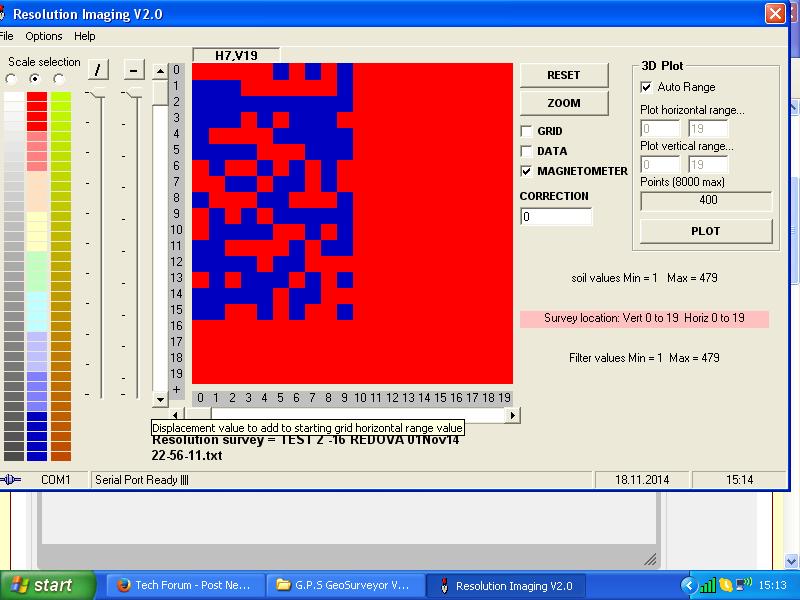Uncheck the Auto Range checkbox
The image size is (800, 600).
pos(646,87)
